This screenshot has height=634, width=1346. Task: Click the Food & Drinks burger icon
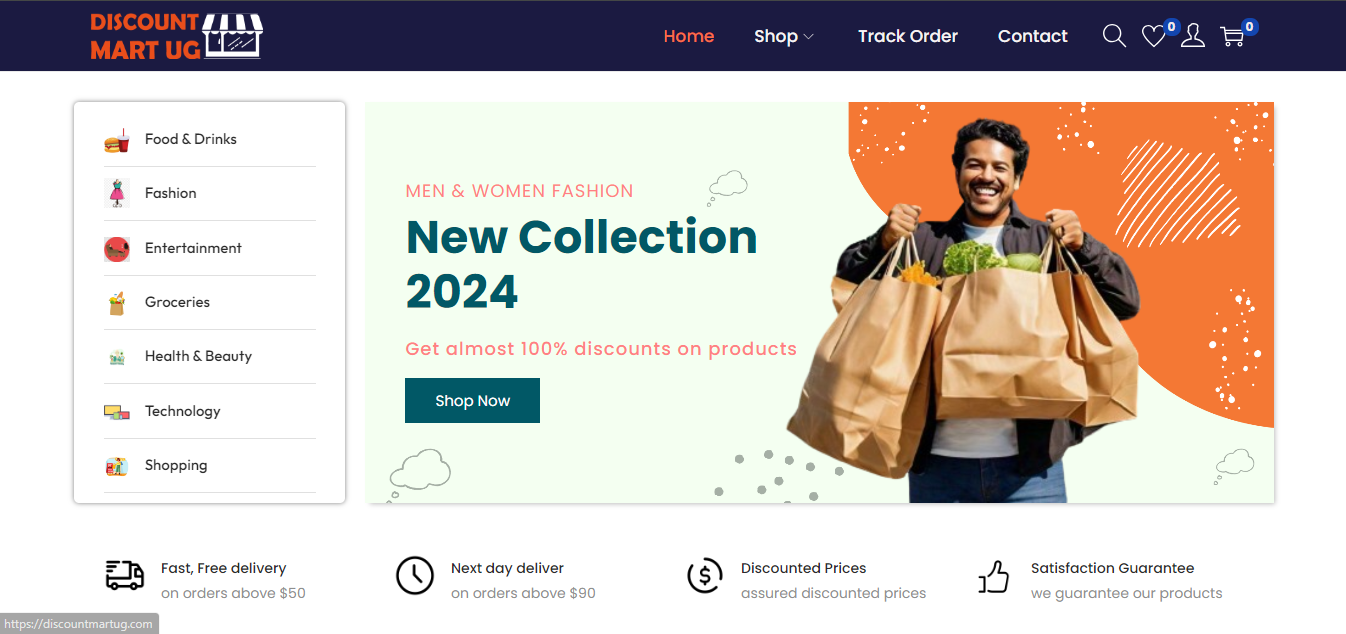[x=117, y=140]
